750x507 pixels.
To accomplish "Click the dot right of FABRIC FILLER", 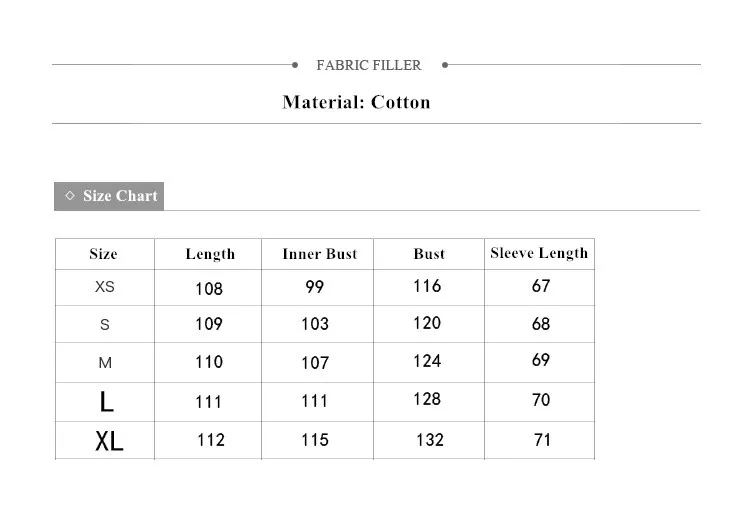I will (x=445, y=65).
